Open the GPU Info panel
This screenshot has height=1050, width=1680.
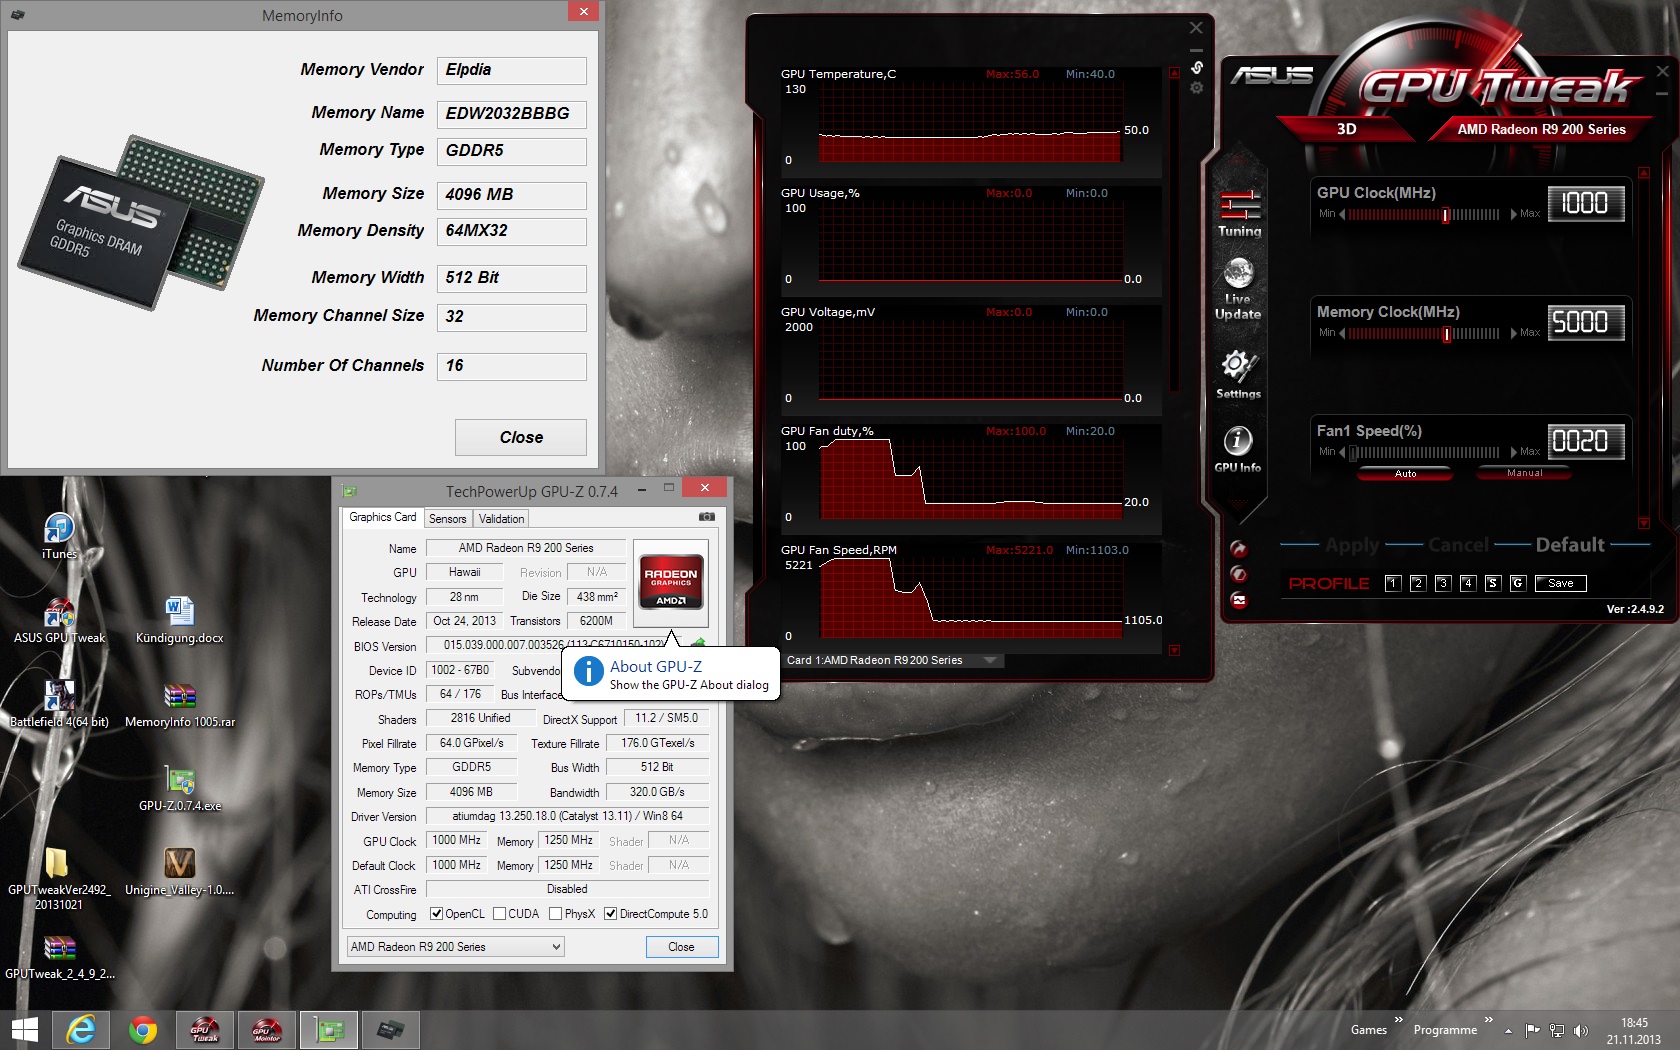[x=1238, y=448]
